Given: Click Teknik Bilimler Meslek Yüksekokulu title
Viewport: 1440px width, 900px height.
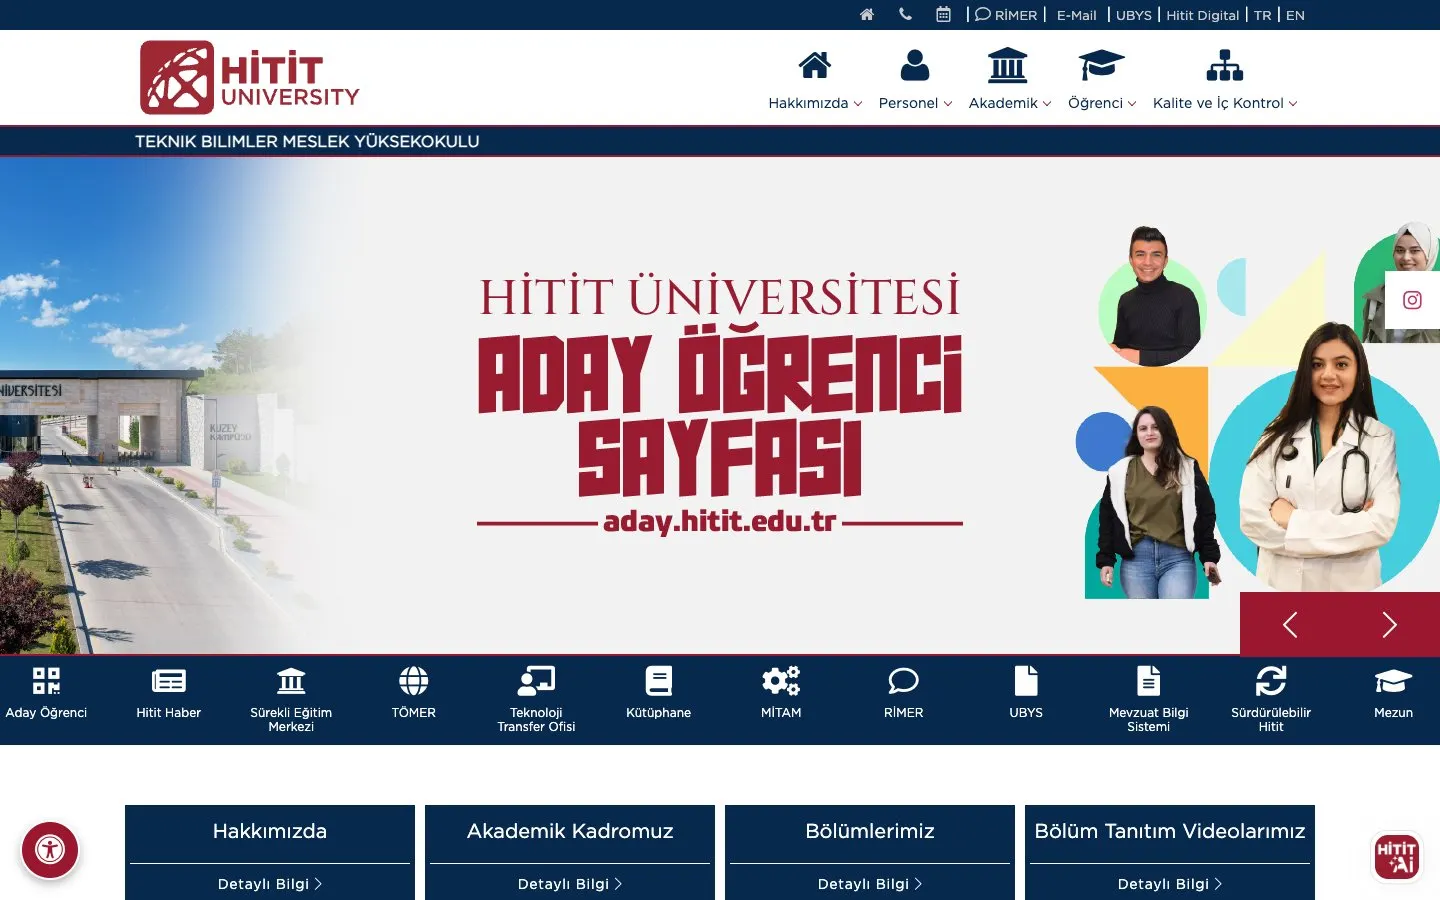Looking at the screenshot, I should 307,141.
